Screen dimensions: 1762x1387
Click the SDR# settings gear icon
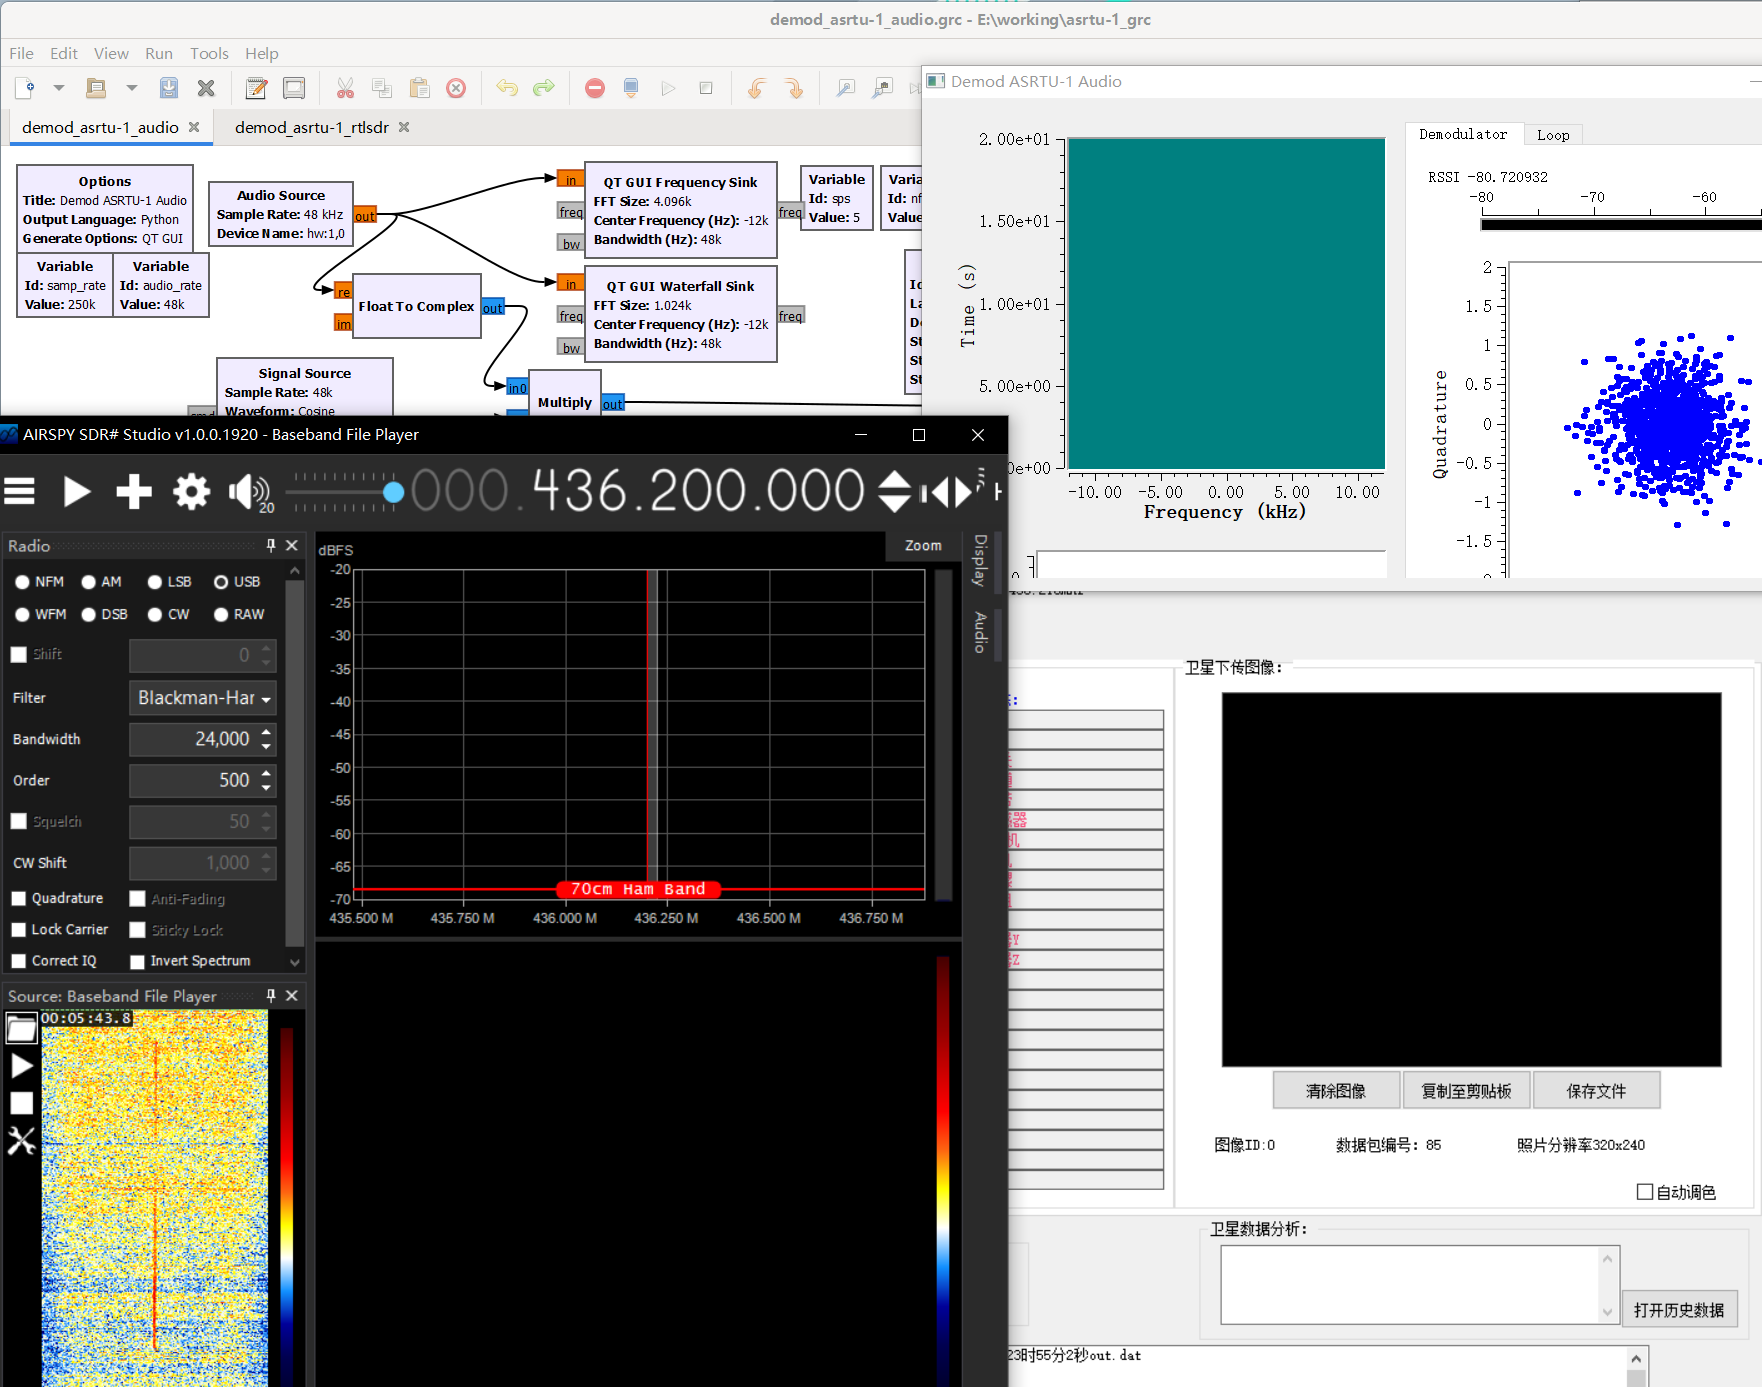[191, 491]
